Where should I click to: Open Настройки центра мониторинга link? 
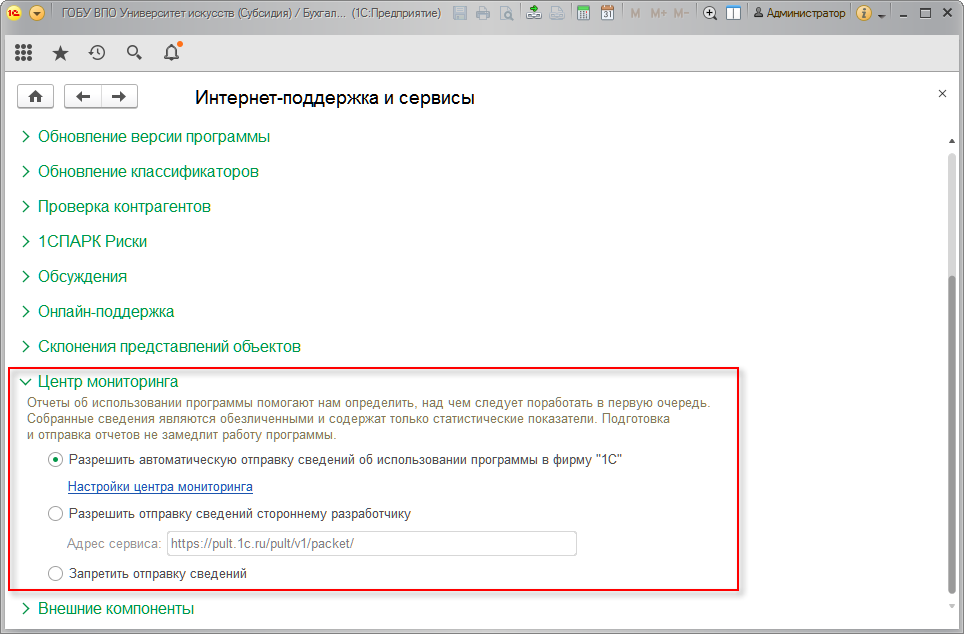pos(160,487)
